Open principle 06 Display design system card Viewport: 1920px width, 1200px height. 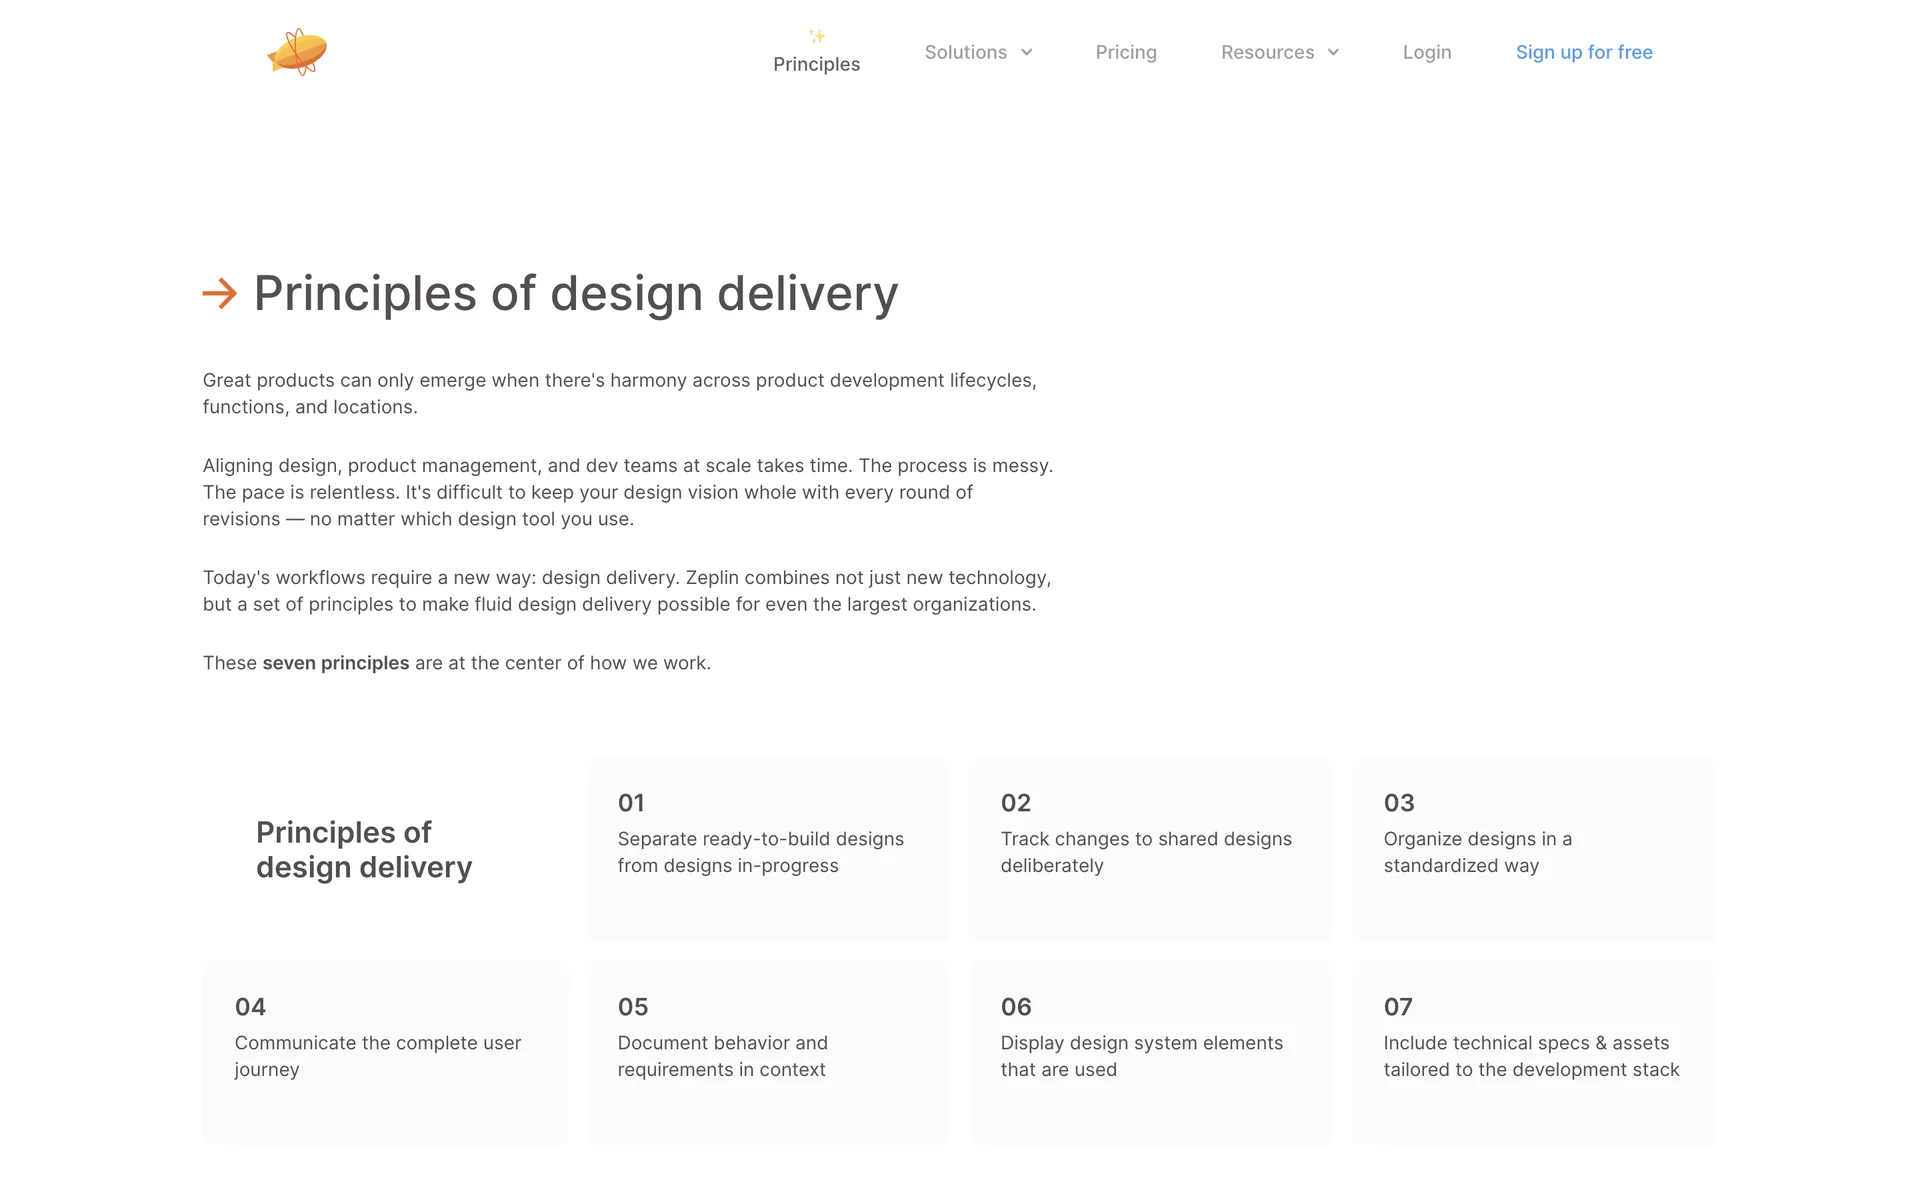coord(1150,1052)
